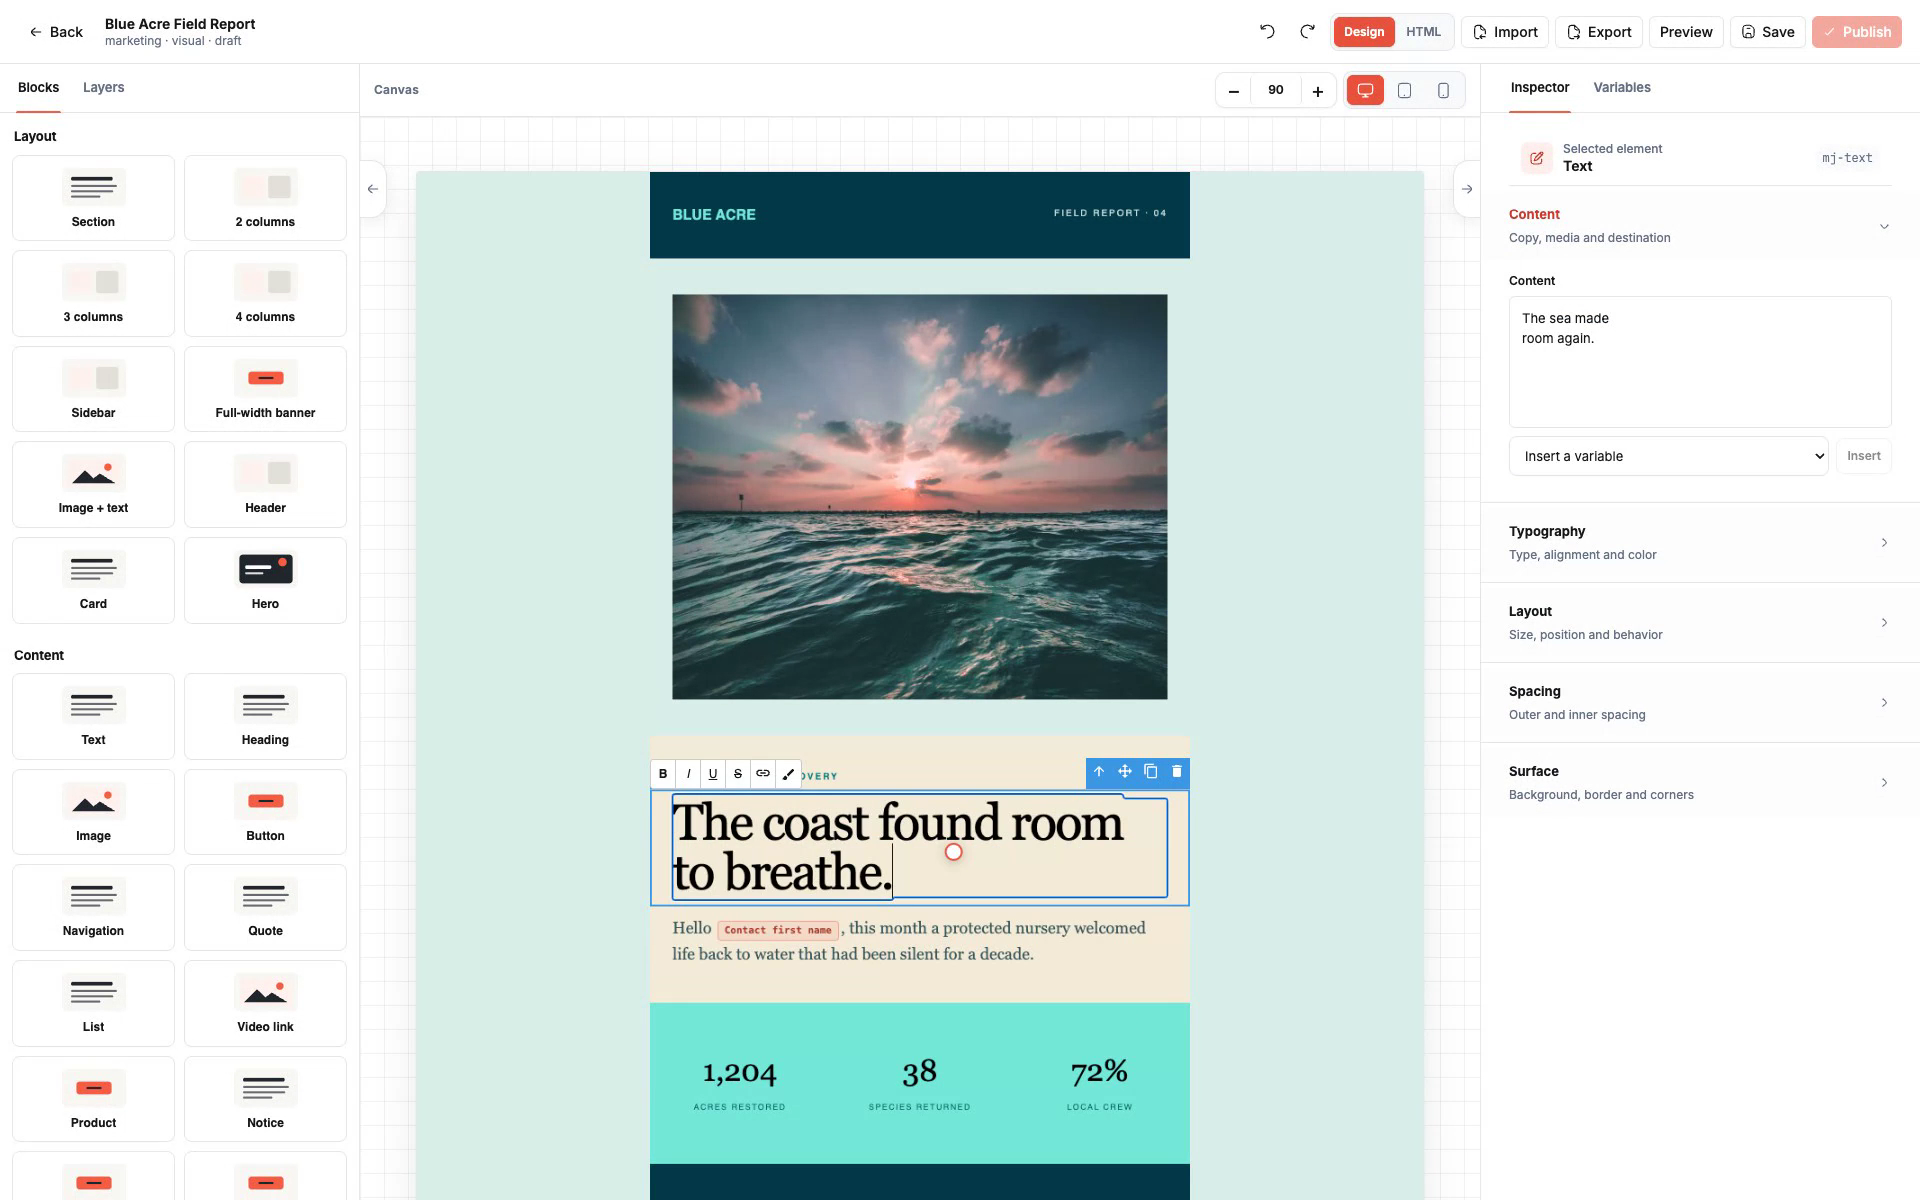This screenshot has width=1920, height=1200.
Task: Click the redo arrow icon
Action: [1307, 32]
